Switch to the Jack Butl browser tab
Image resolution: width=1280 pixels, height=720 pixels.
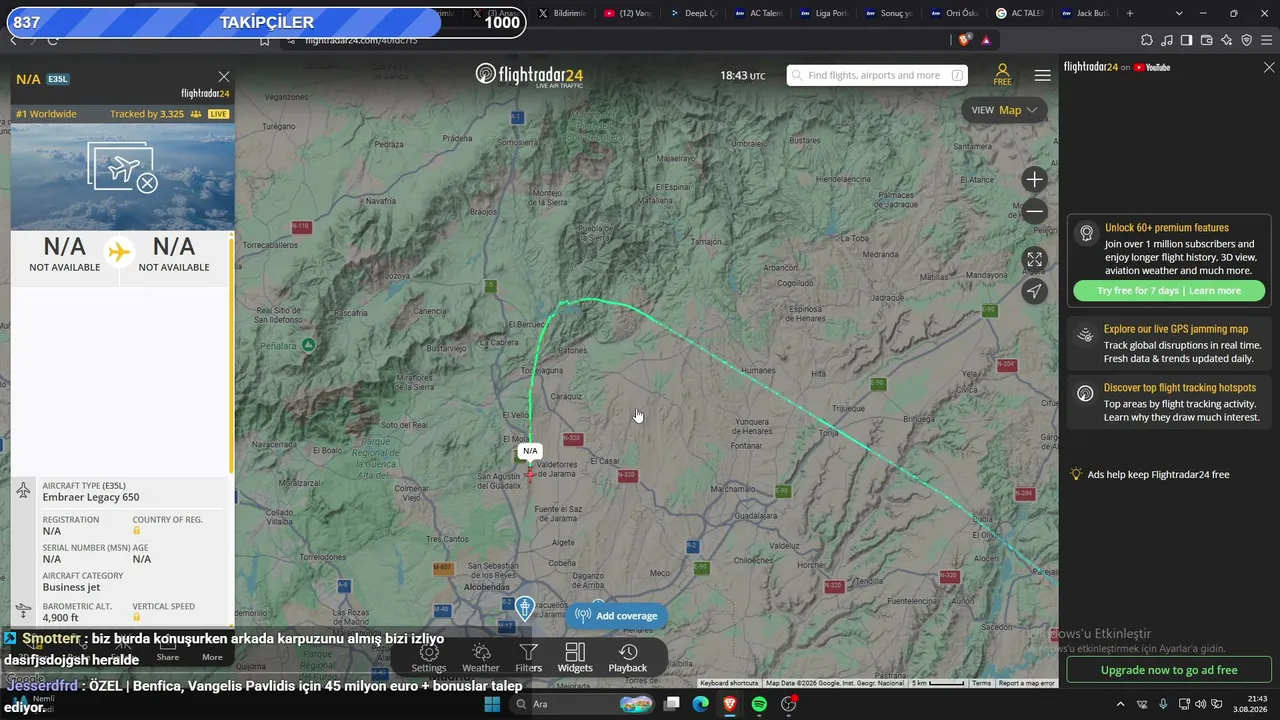tap(1085, 13)
